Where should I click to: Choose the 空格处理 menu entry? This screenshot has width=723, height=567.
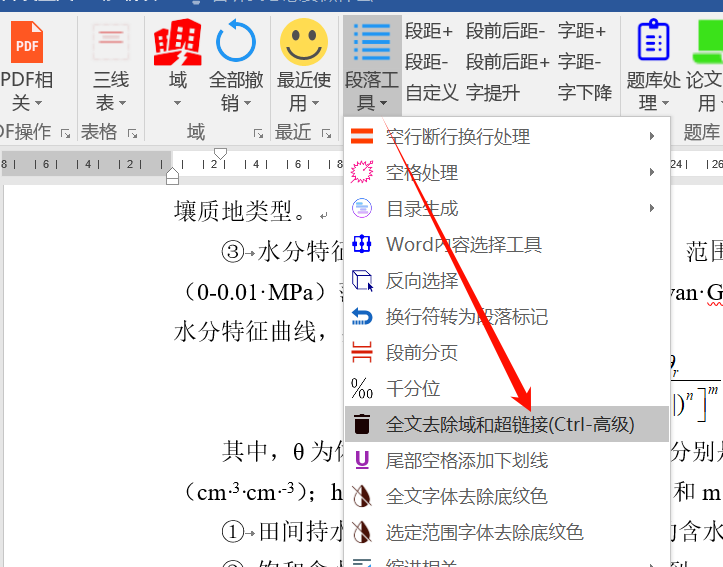point(506,172)
